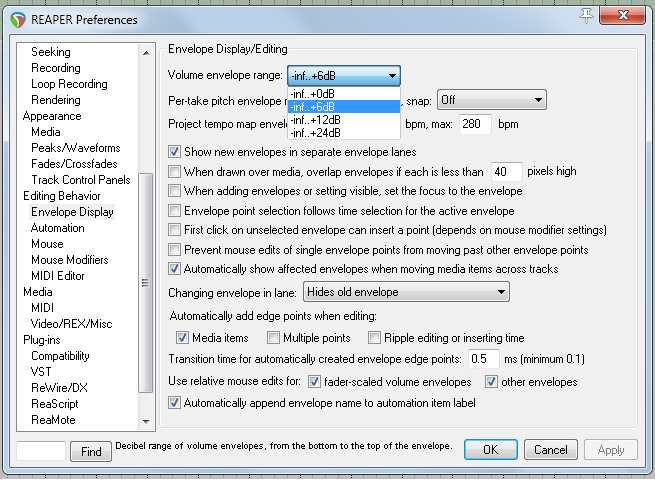
Task: Click the pin window icon
Action: (586, 16)
